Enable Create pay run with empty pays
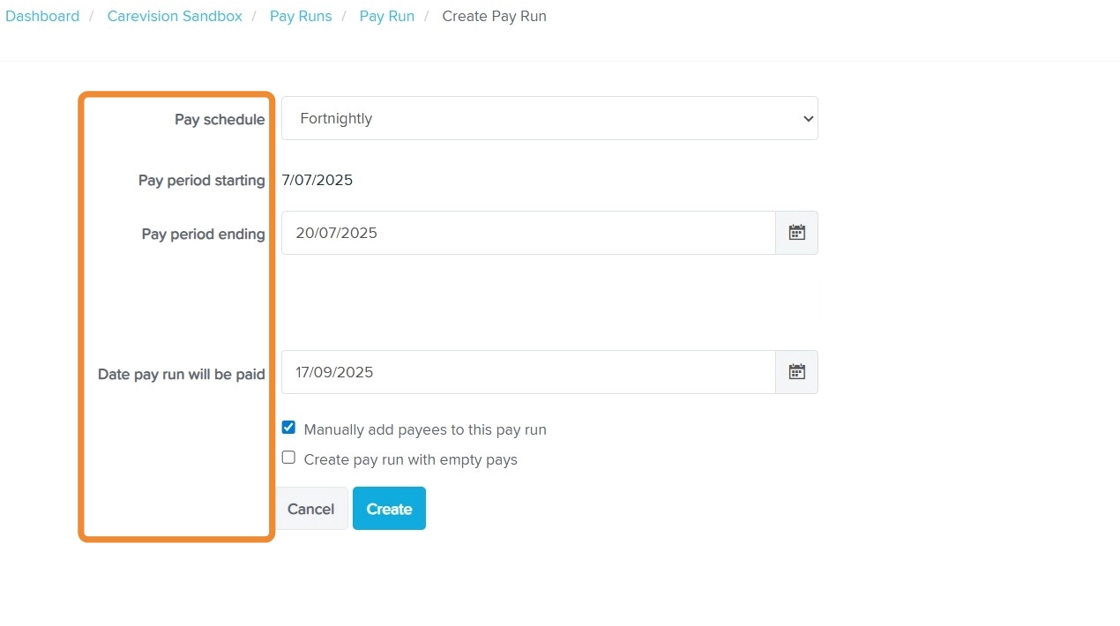This screenshot has width=1120, height=626. pos(289,458)
